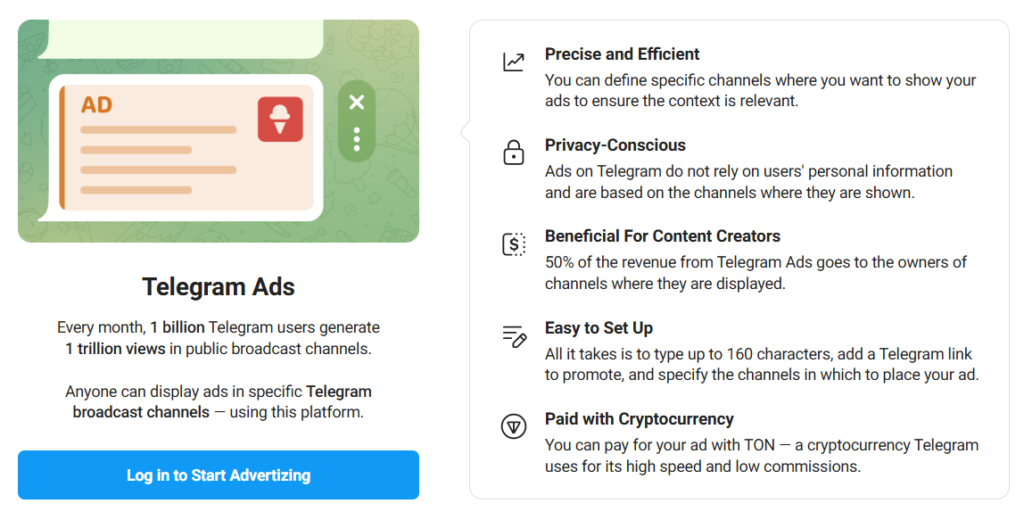The image size is (1024, 520).
Task: Click the padlock icon beside Privacy-Conscious
Action: (513, 152)
